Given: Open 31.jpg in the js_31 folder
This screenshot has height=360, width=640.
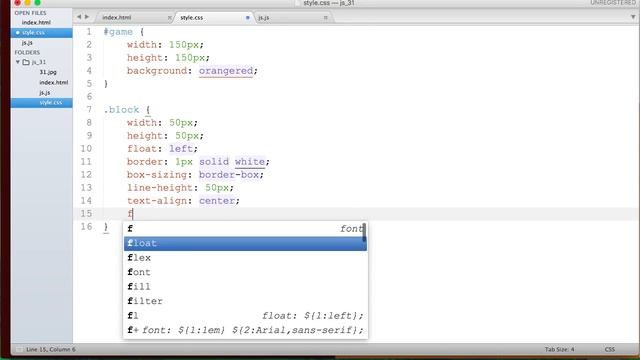Looking at the screenshot, I should pyautogui.click(x=48, y=72).
